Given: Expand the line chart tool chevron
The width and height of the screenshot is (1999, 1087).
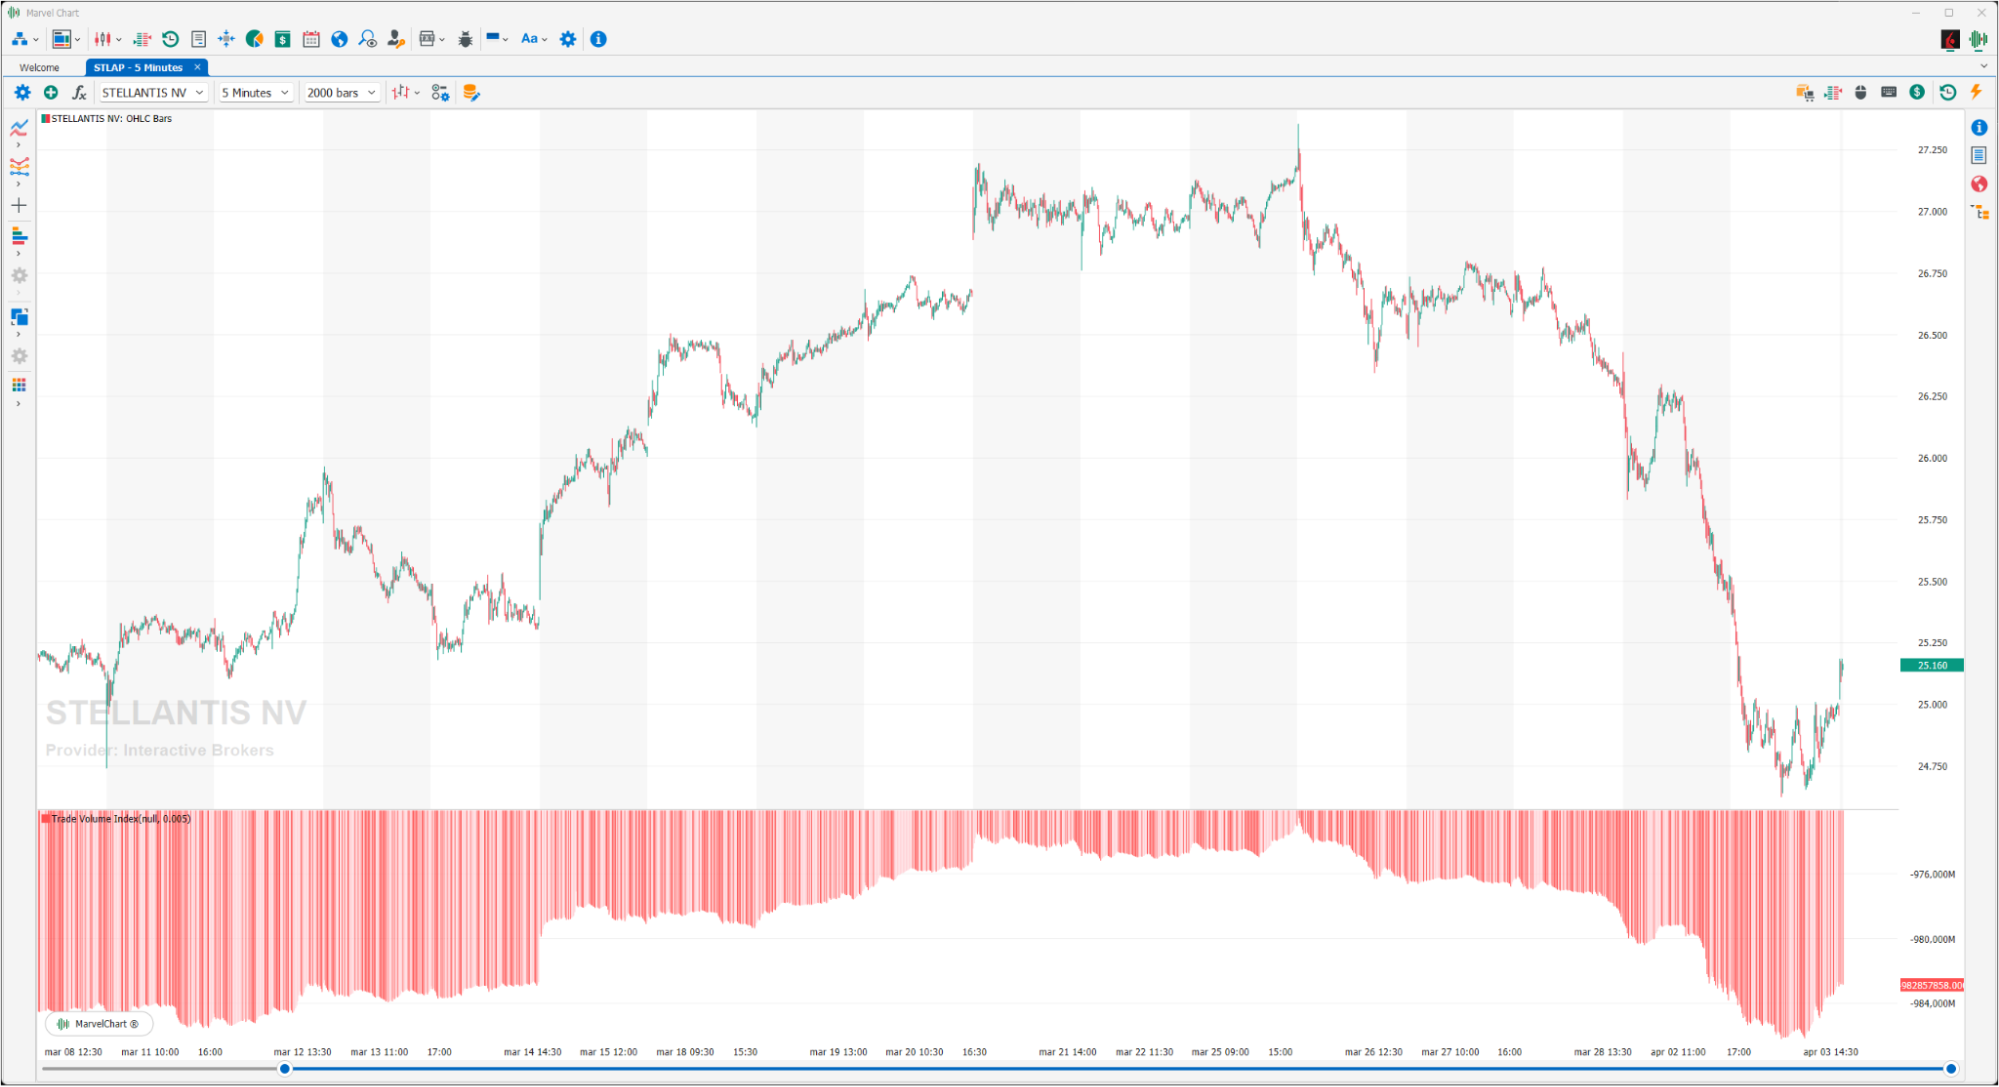Looking at the screenshot, I should (x=18, y=145).
